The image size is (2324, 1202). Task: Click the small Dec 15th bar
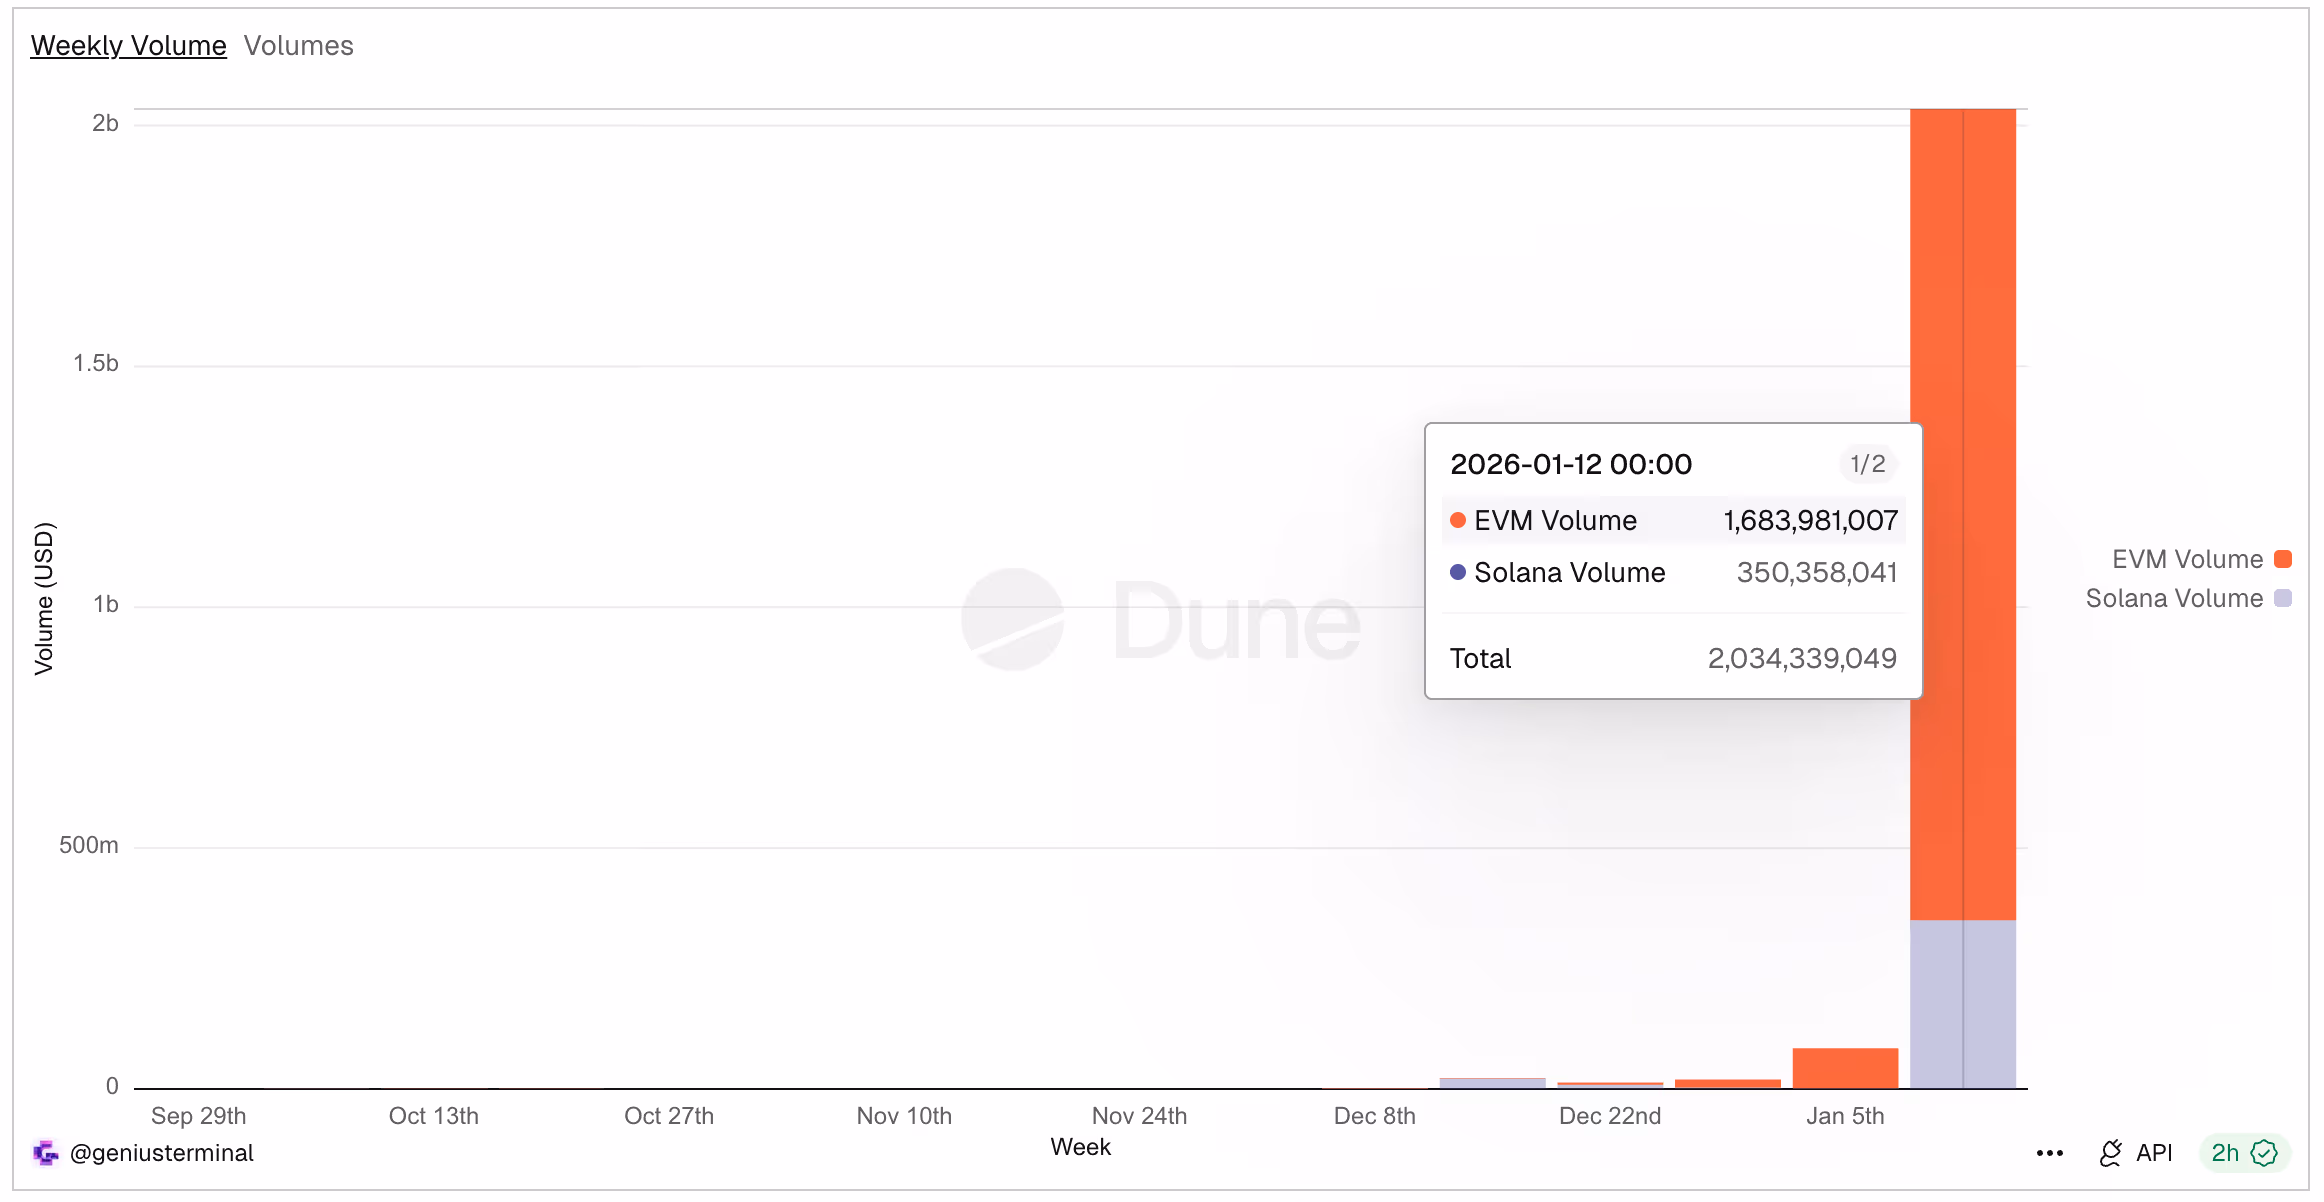click(1492, 1083)
